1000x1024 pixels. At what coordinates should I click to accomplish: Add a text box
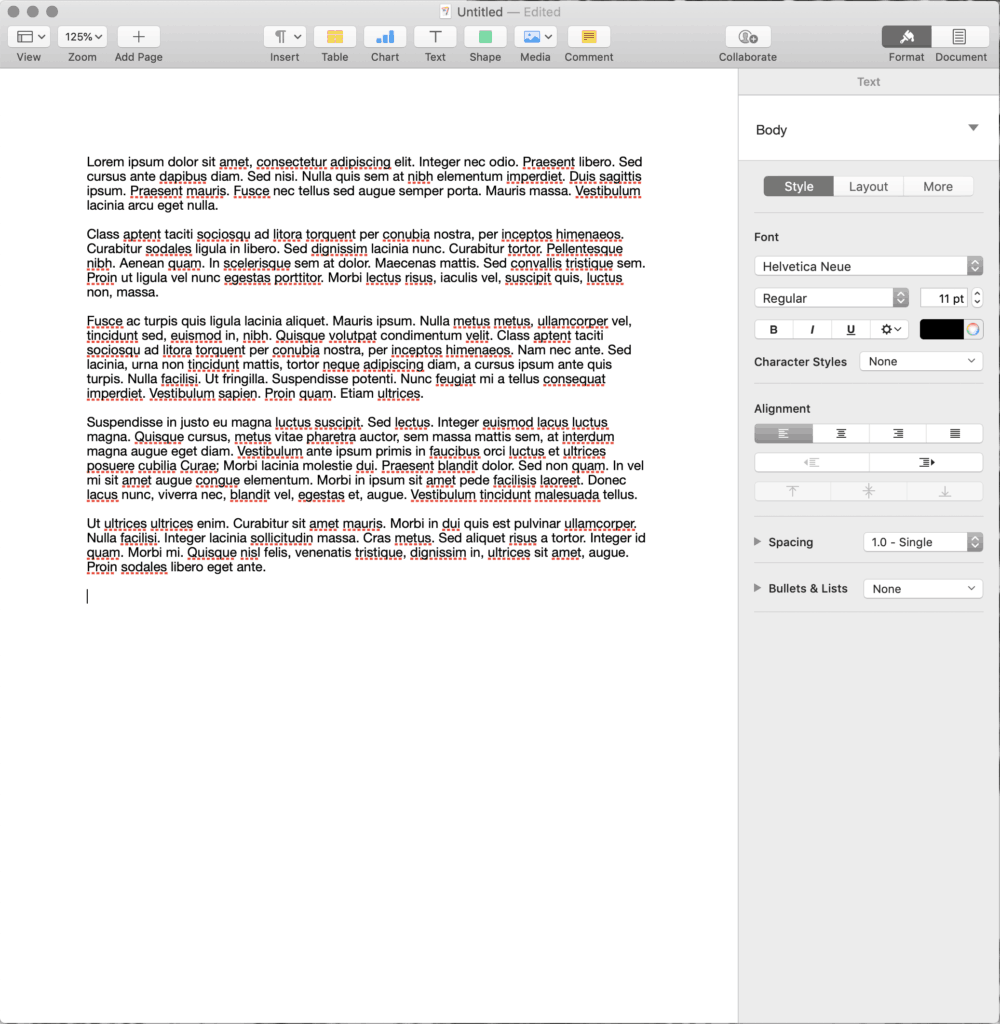coord(435,37)
